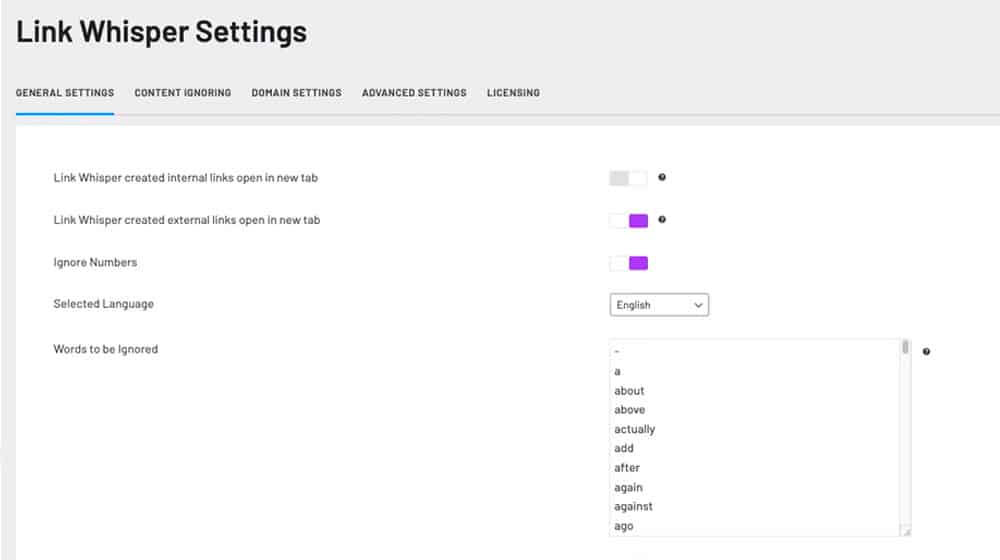Screen dimensions: 1000x560
Task: Go to Domain Settings tab
Action: click(297, 92)
